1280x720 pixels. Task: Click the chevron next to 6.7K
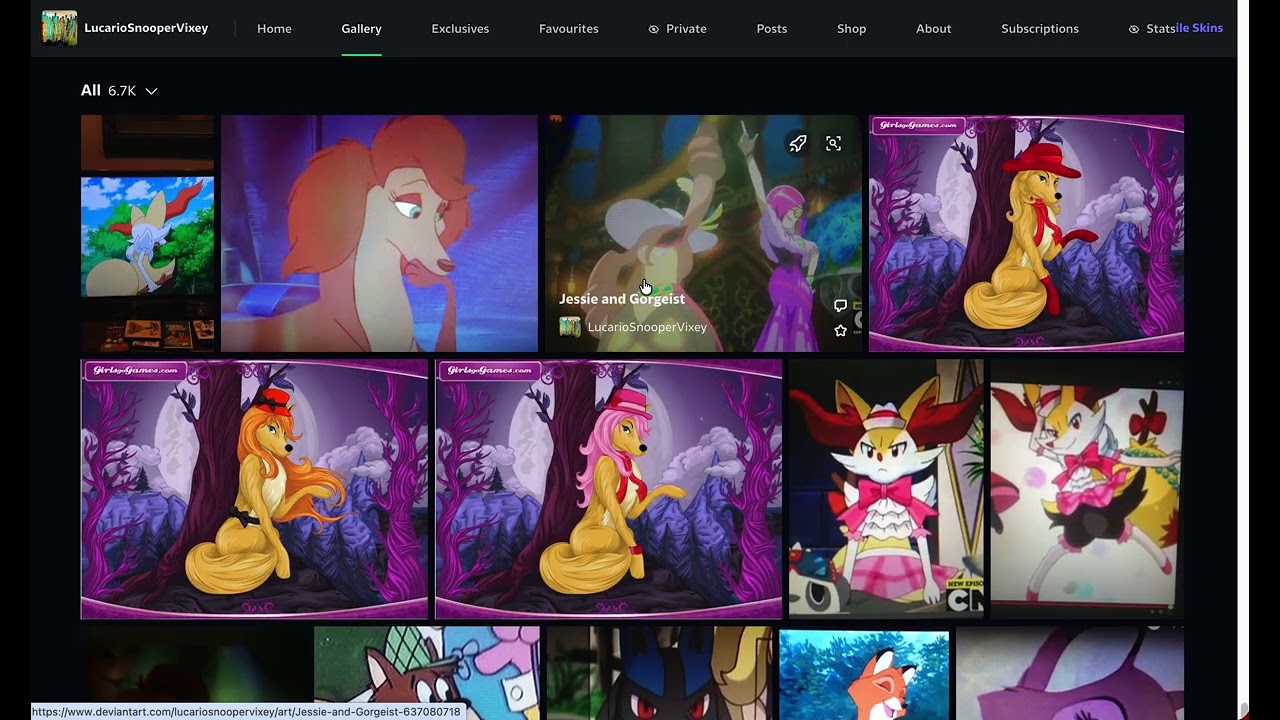(151, 91)
